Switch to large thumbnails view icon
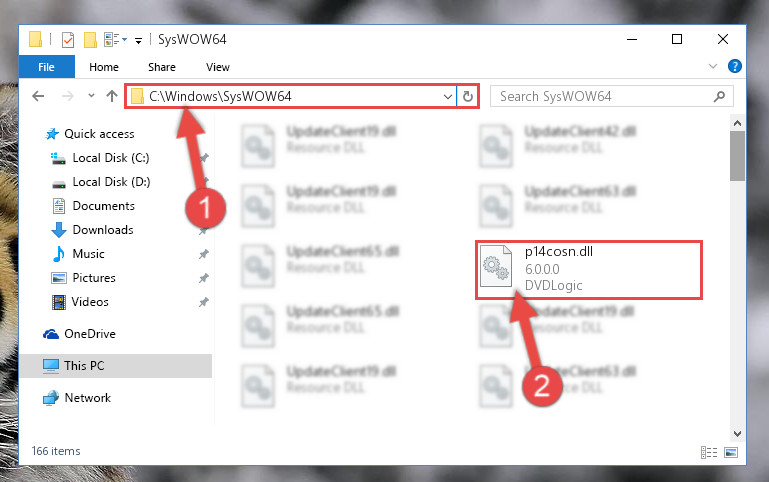The height and width of the screenshot is (482, 769). tap(731, 452)
